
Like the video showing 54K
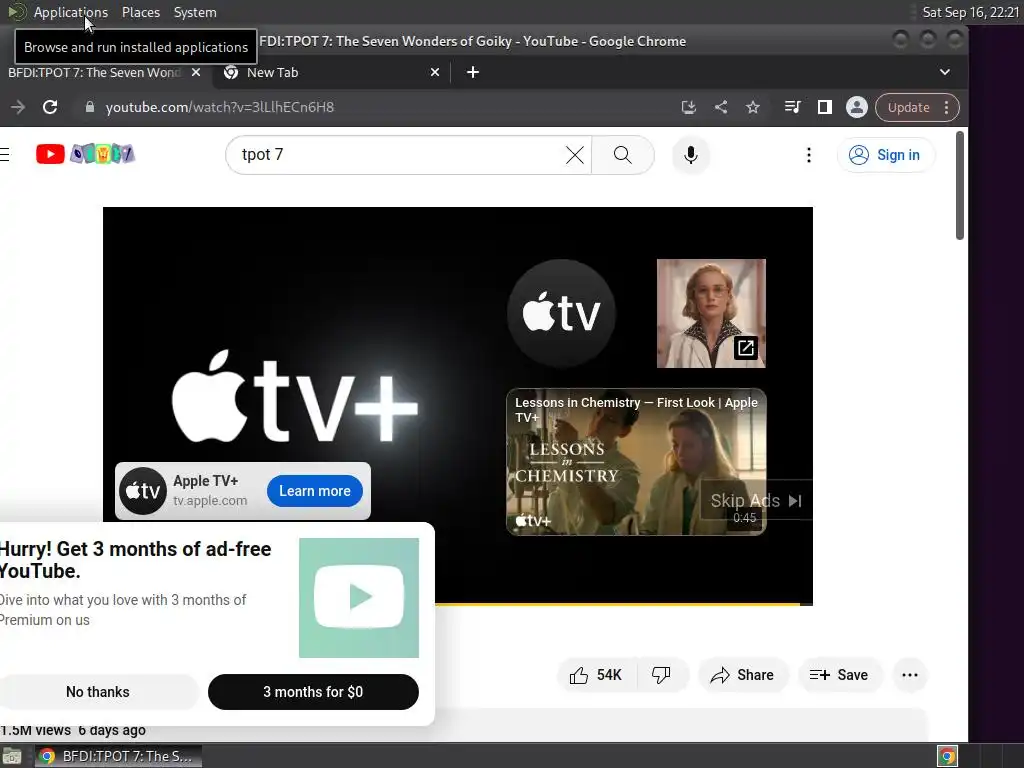click(x=596, y=675)
